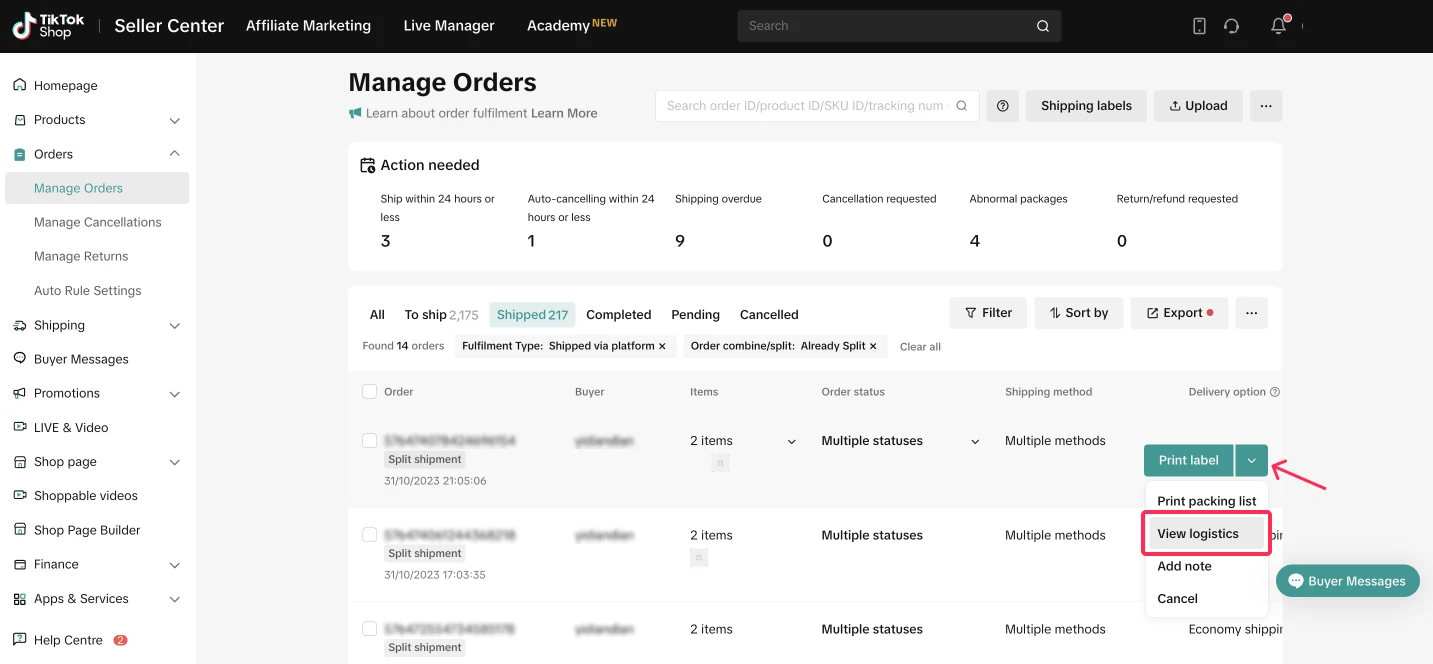Click the order ID search field
This screenshot has width=1433, height=664.
(x=805, y=106)
